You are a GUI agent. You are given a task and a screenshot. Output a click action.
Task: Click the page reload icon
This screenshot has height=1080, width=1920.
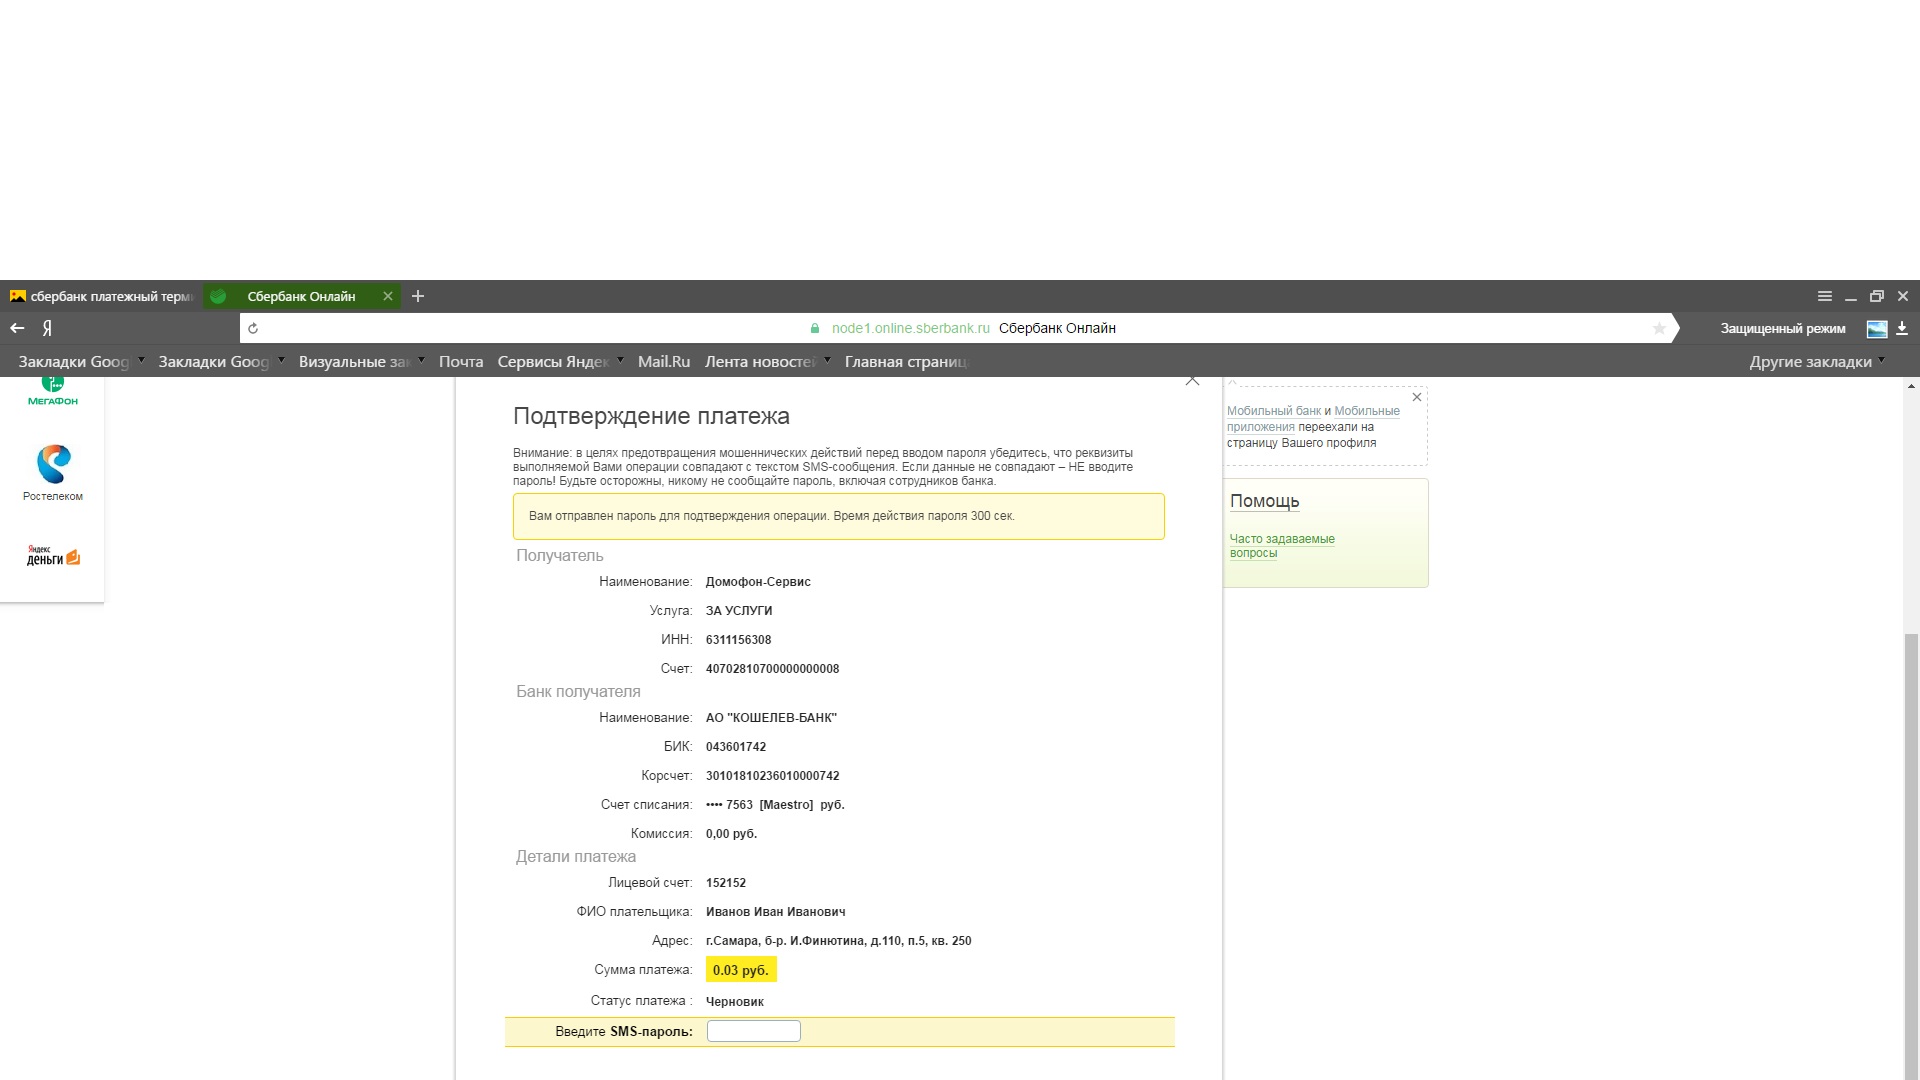pyautogui.click(x=253, y=328)
